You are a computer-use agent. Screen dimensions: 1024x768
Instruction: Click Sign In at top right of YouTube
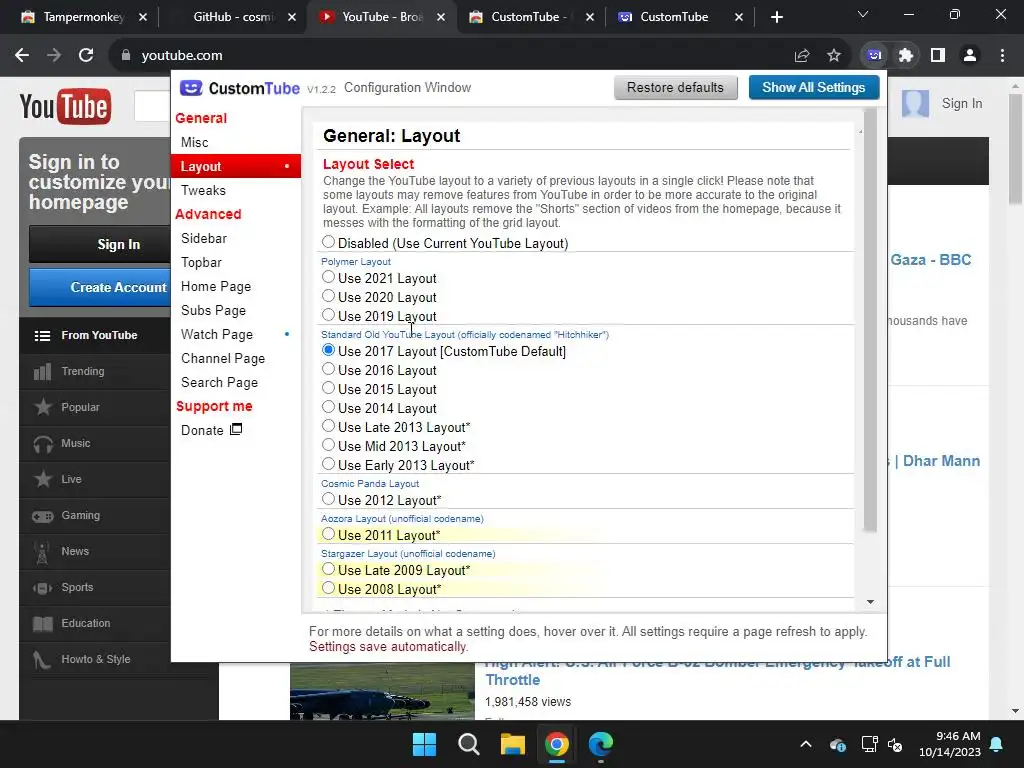(x=961, y=103)
